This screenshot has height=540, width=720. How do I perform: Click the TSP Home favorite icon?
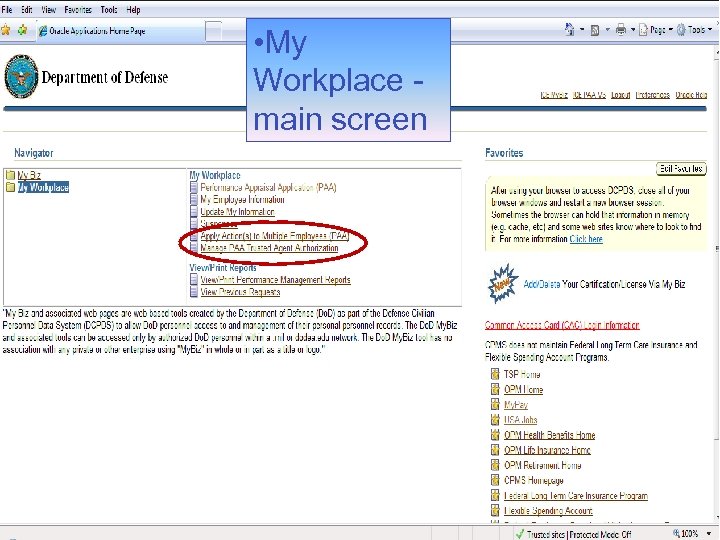(495, 374)
